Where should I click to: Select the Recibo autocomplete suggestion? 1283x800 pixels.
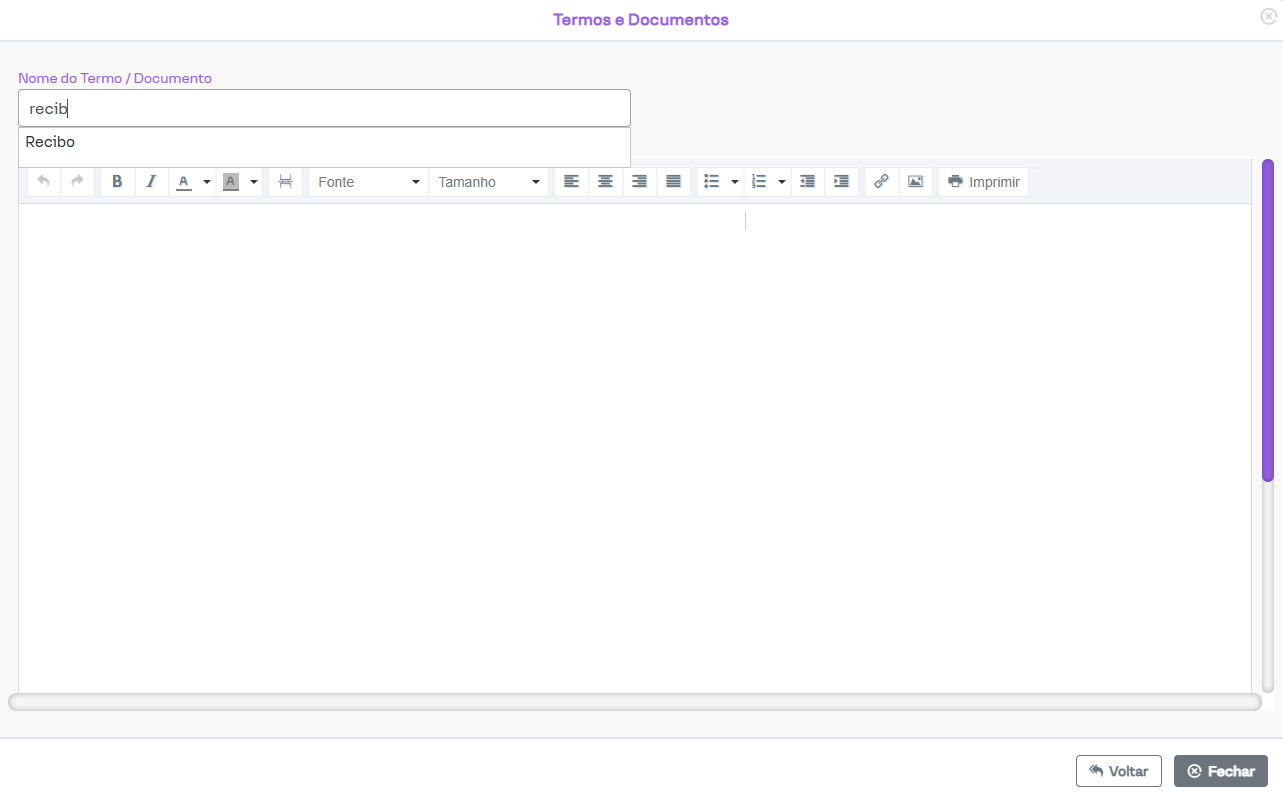tap(50, 143)
